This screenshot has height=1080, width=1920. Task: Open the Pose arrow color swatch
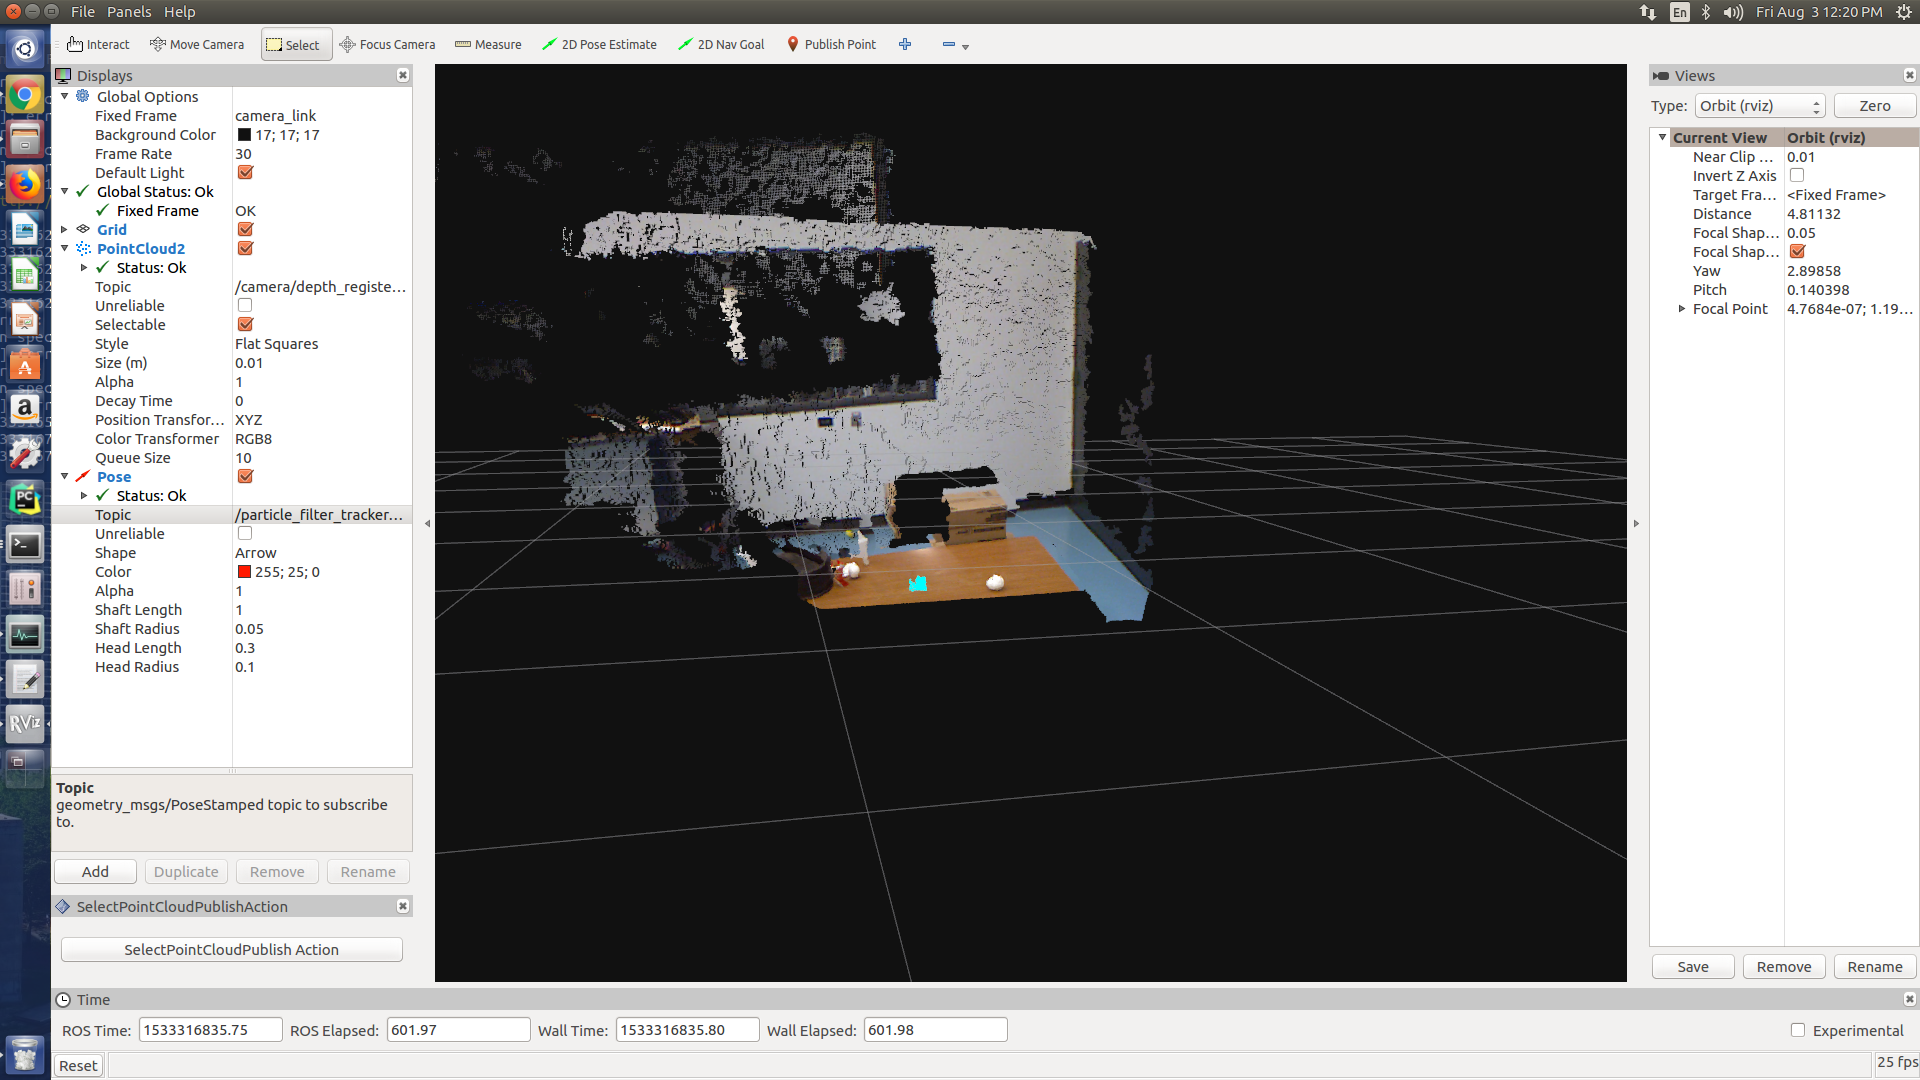(245, 571)
